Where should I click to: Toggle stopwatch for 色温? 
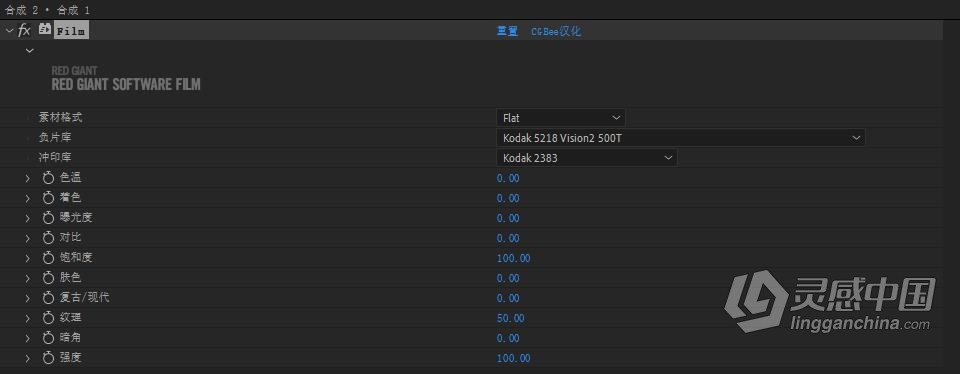click(x=48, y=178)
